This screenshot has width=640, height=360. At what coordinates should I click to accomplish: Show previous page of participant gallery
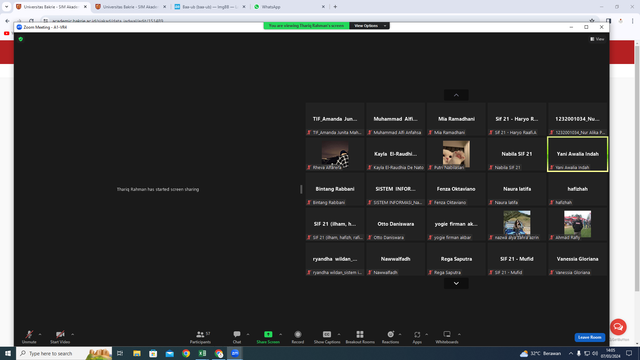coord(456,95)
